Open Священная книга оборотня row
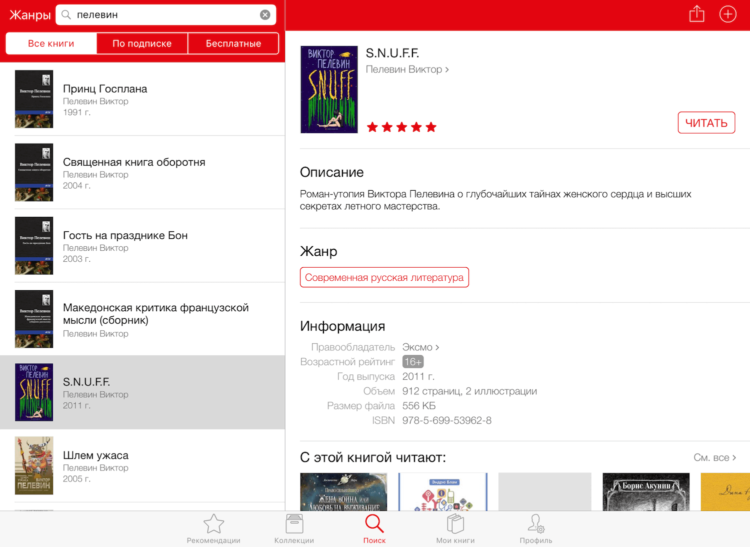 pos(143,172)
